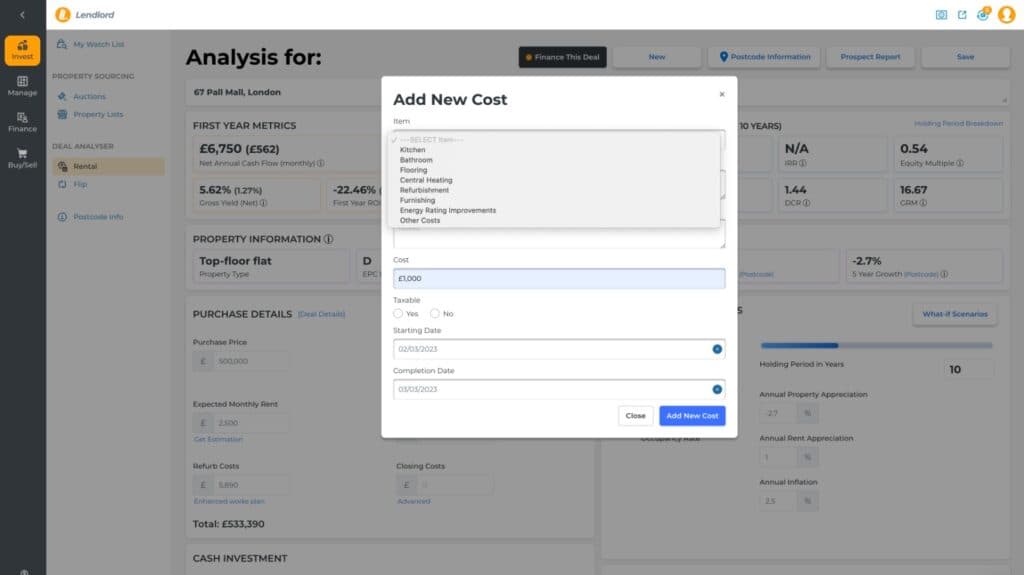Click Holding Period in Years field
1024x575 pixels.
pos(968,370)
